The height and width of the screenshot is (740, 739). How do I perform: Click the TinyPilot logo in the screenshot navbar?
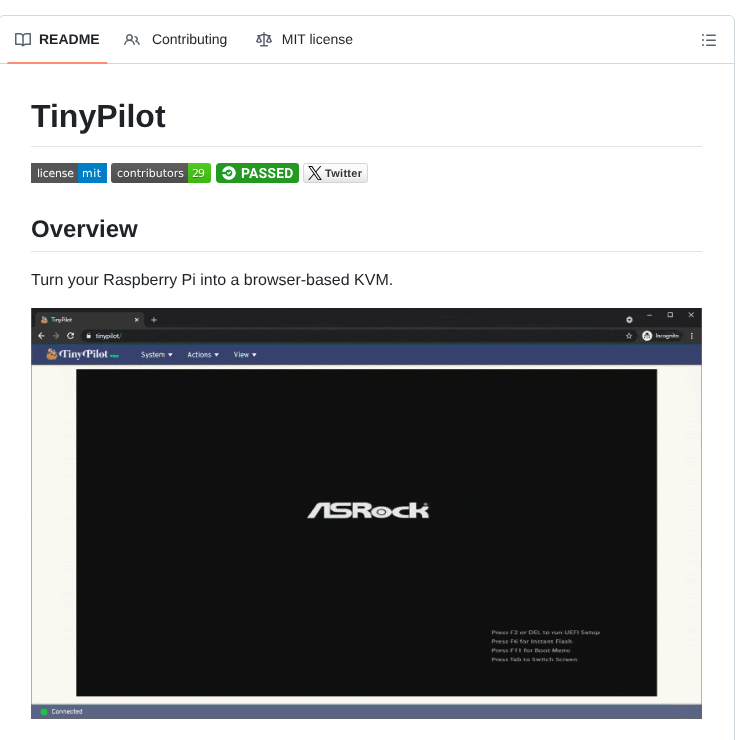click(x=83, y=354)
